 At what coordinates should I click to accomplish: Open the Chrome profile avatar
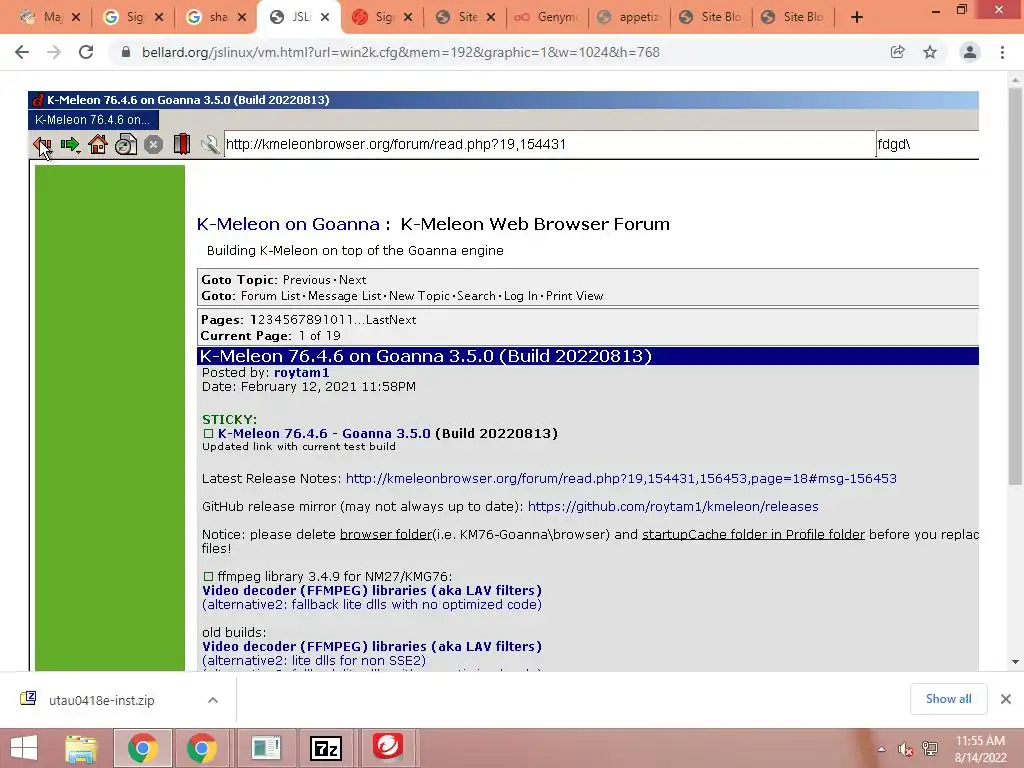coord(970,52)
